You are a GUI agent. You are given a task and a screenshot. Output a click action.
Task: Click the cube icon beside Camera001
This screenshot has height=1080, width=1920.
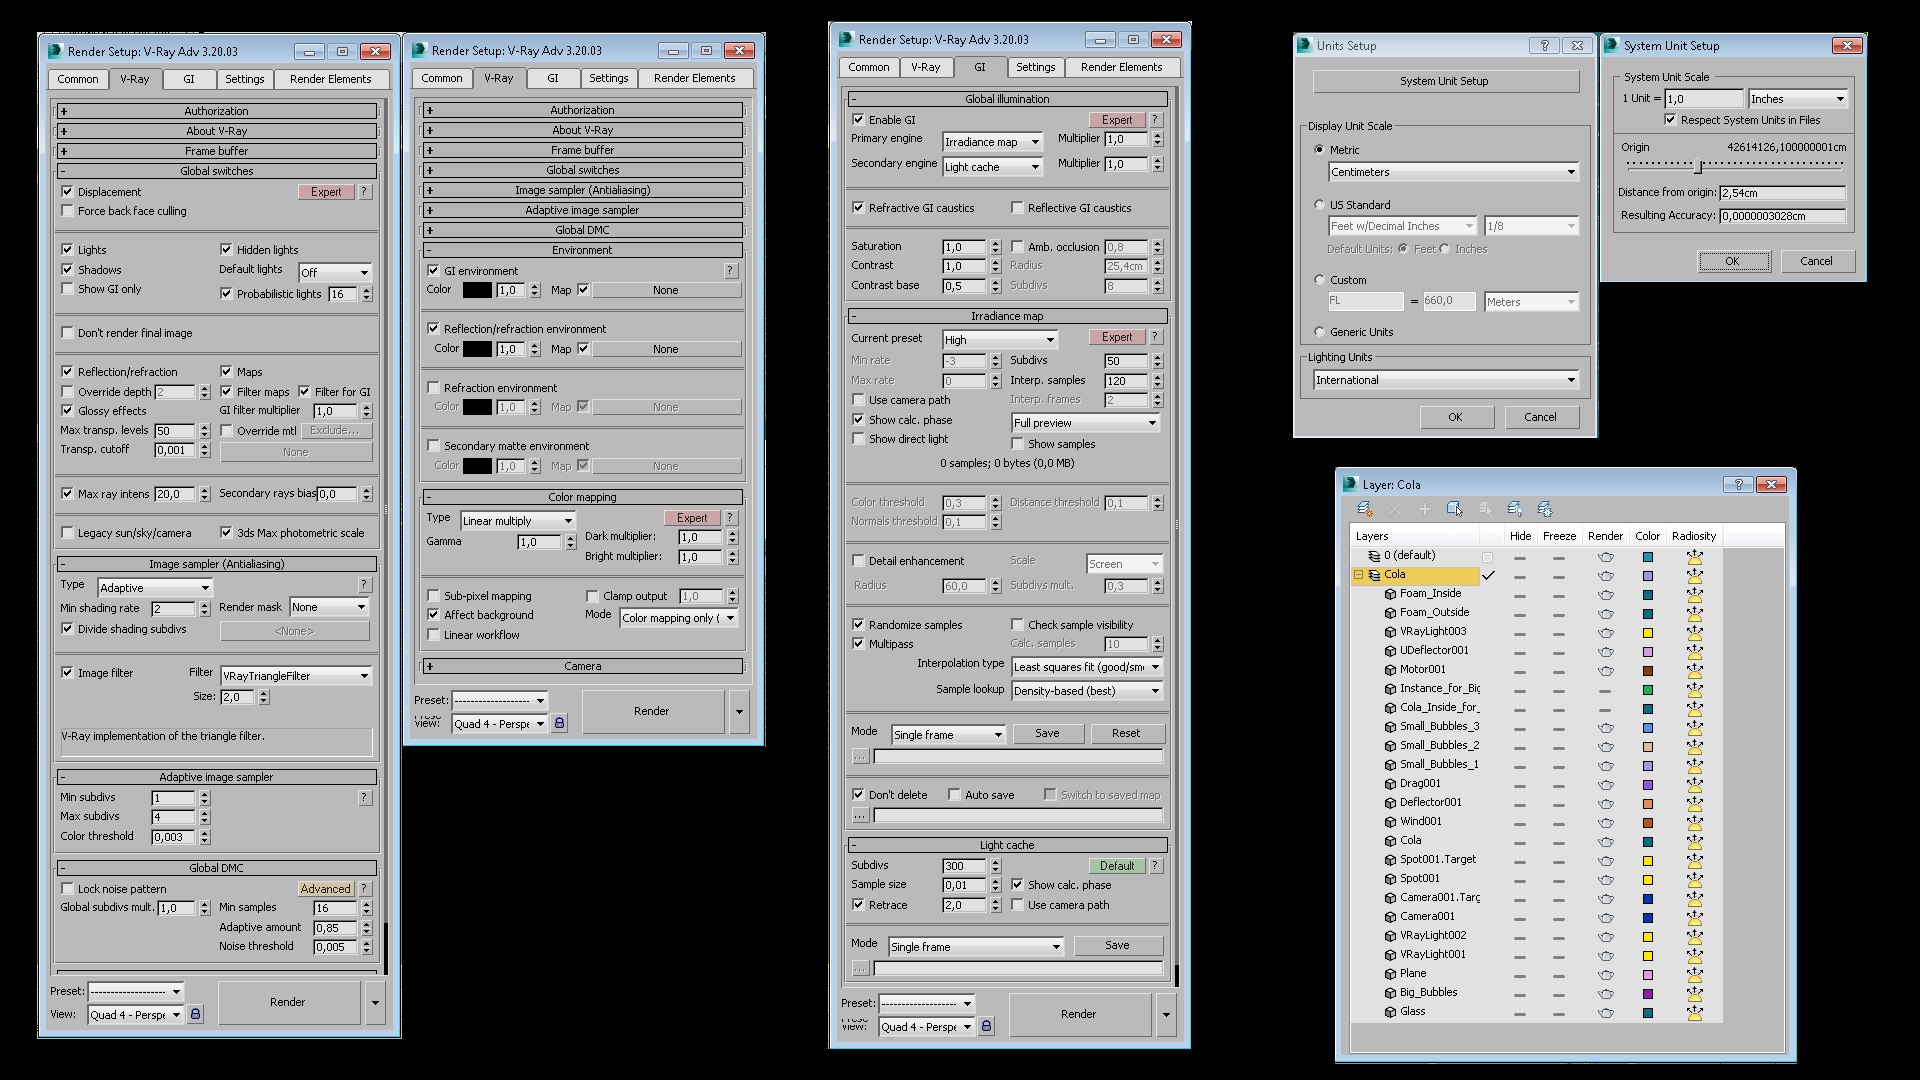(x=1390, y=917)
